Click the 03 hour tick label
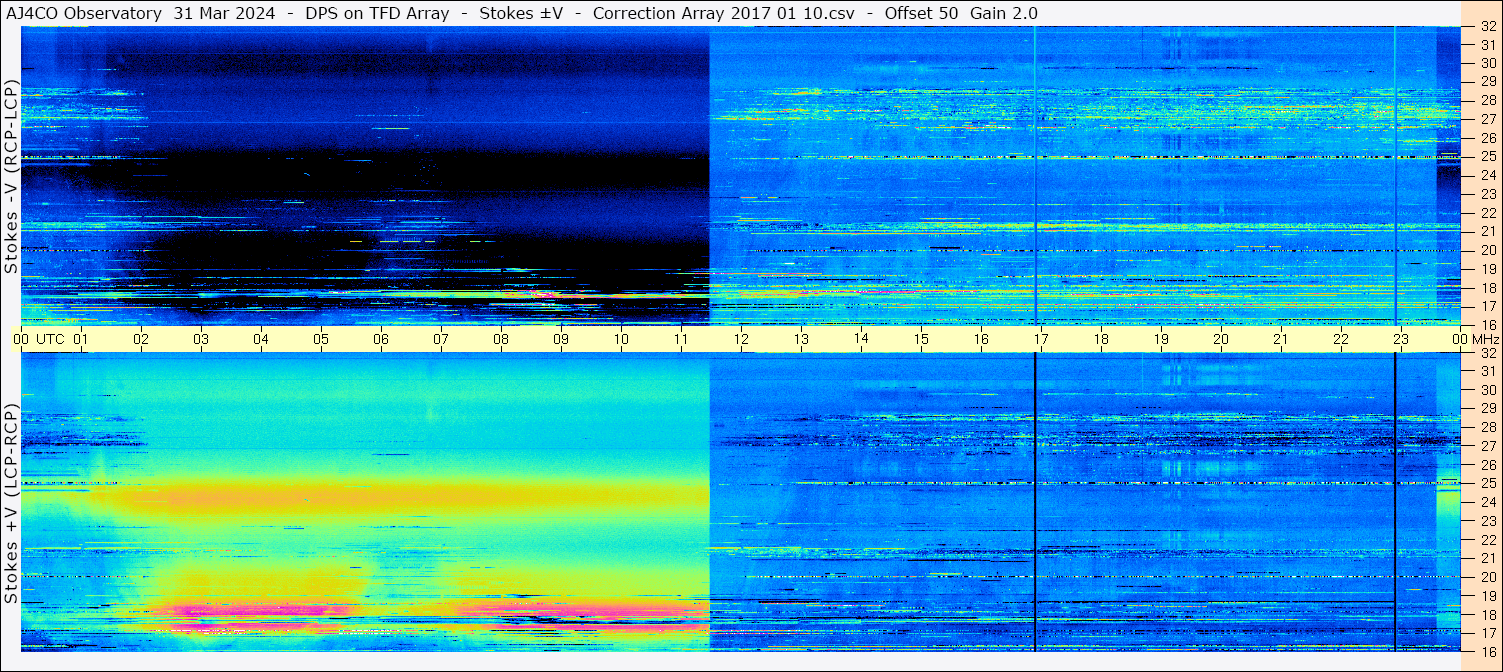 click(201, 339)
